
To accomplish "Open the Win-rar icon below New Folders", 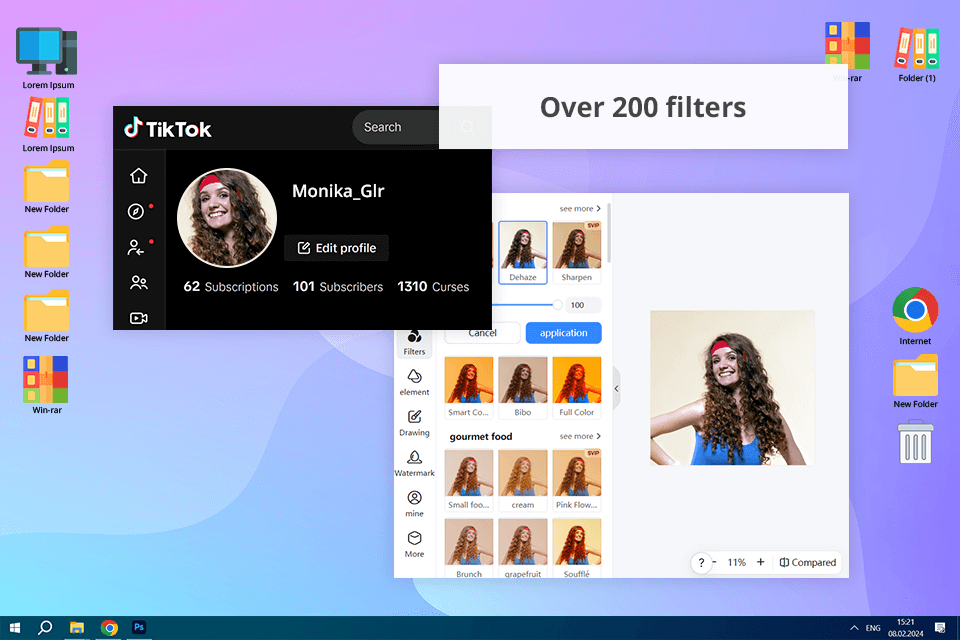I will (x=47, y=385).
